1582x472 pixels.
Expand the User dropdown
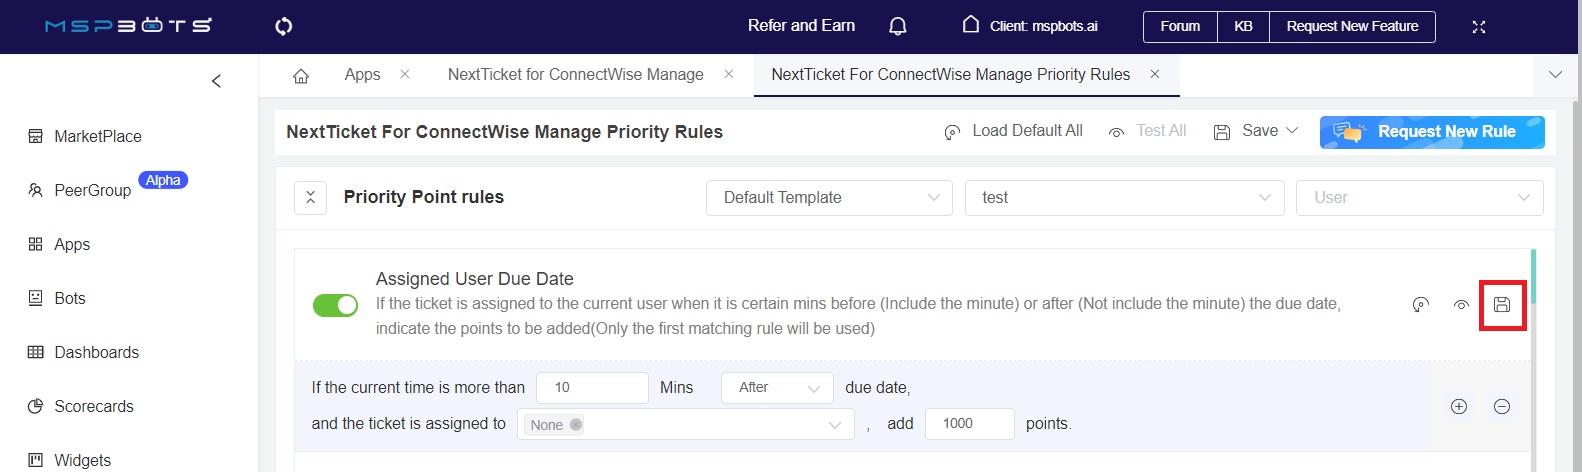(1419, 198)
